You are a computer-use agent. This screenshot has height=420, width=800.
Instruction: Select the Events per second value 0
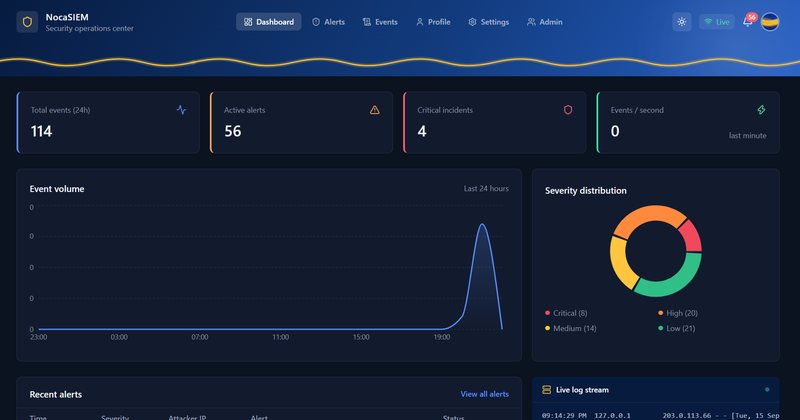pyautogui.click(x=615, y=131)
